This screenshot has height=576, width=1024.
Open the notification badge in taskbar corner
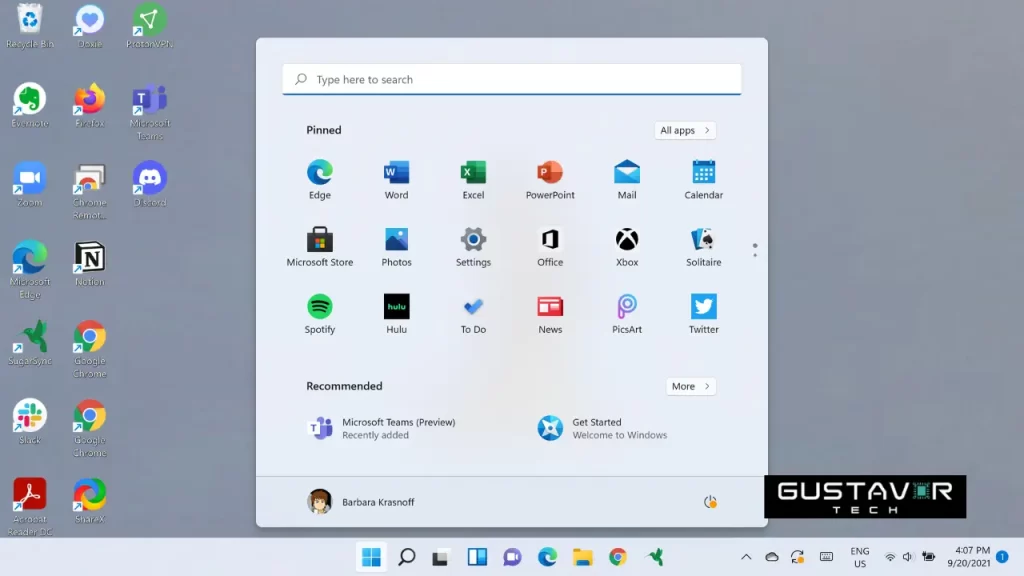pos(1002,557)
